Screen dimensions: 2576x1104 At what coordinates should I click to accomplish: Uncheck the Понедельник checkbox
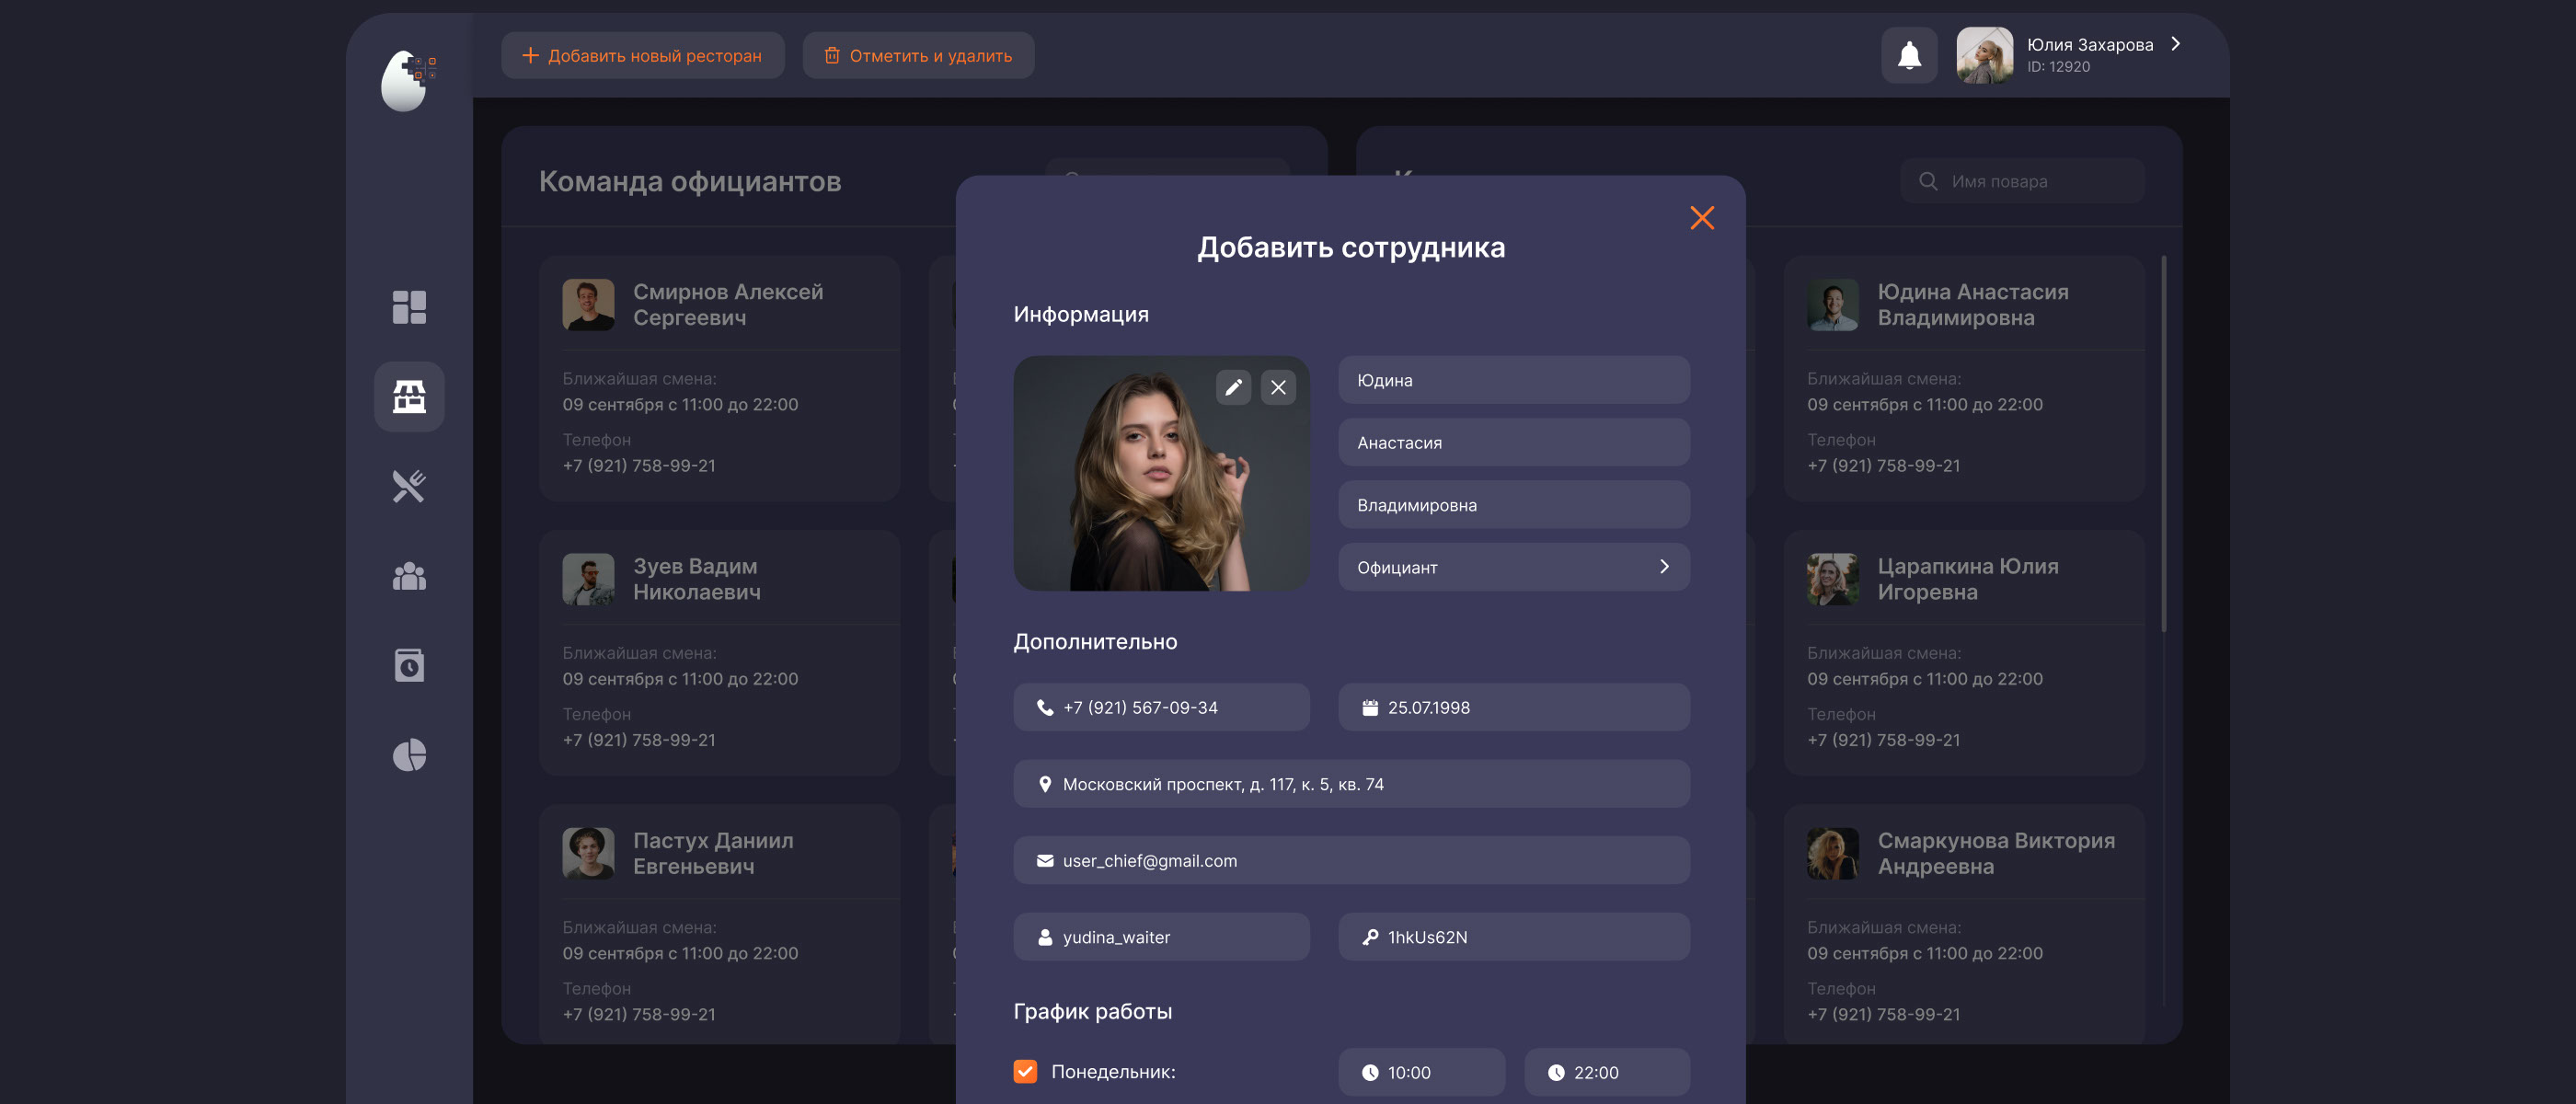coord(1025,1071)
